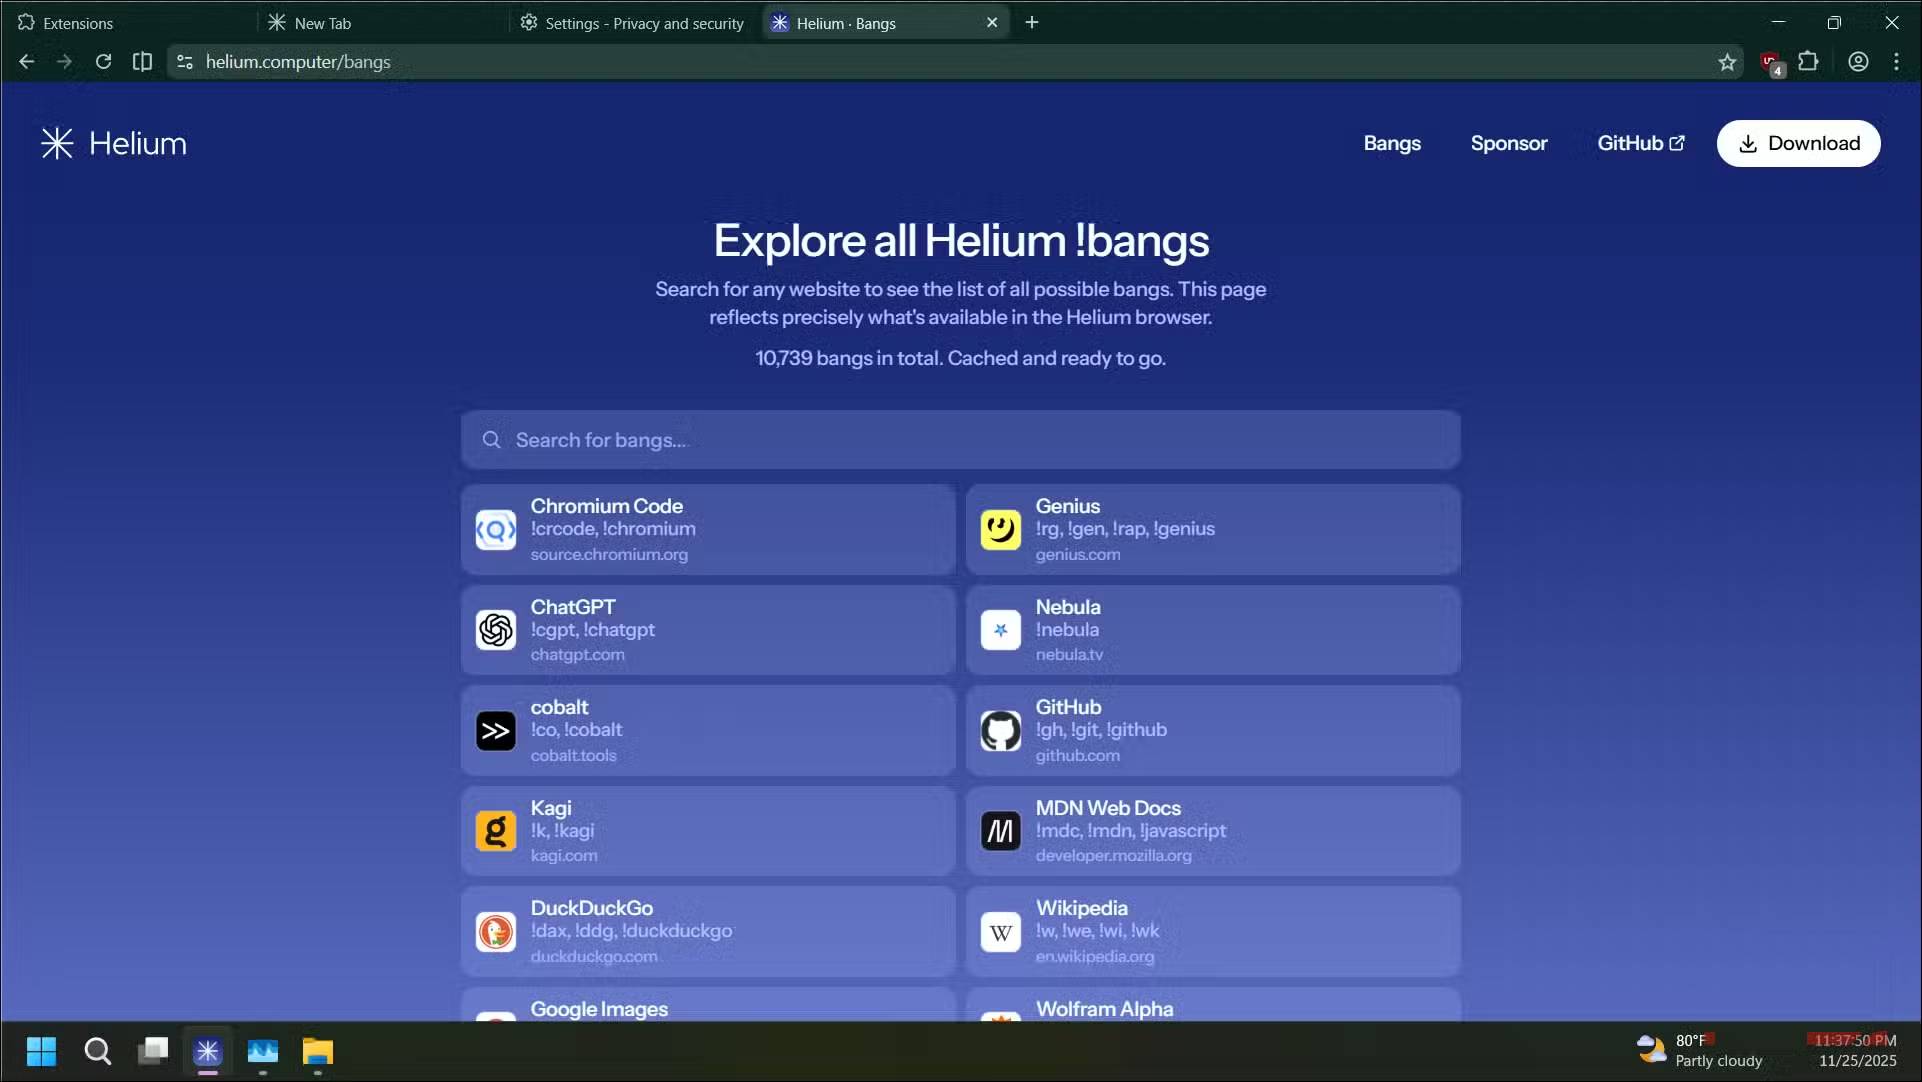
Task: Open the browser Extensions puzzle icon
Action: pos(1808,62)
